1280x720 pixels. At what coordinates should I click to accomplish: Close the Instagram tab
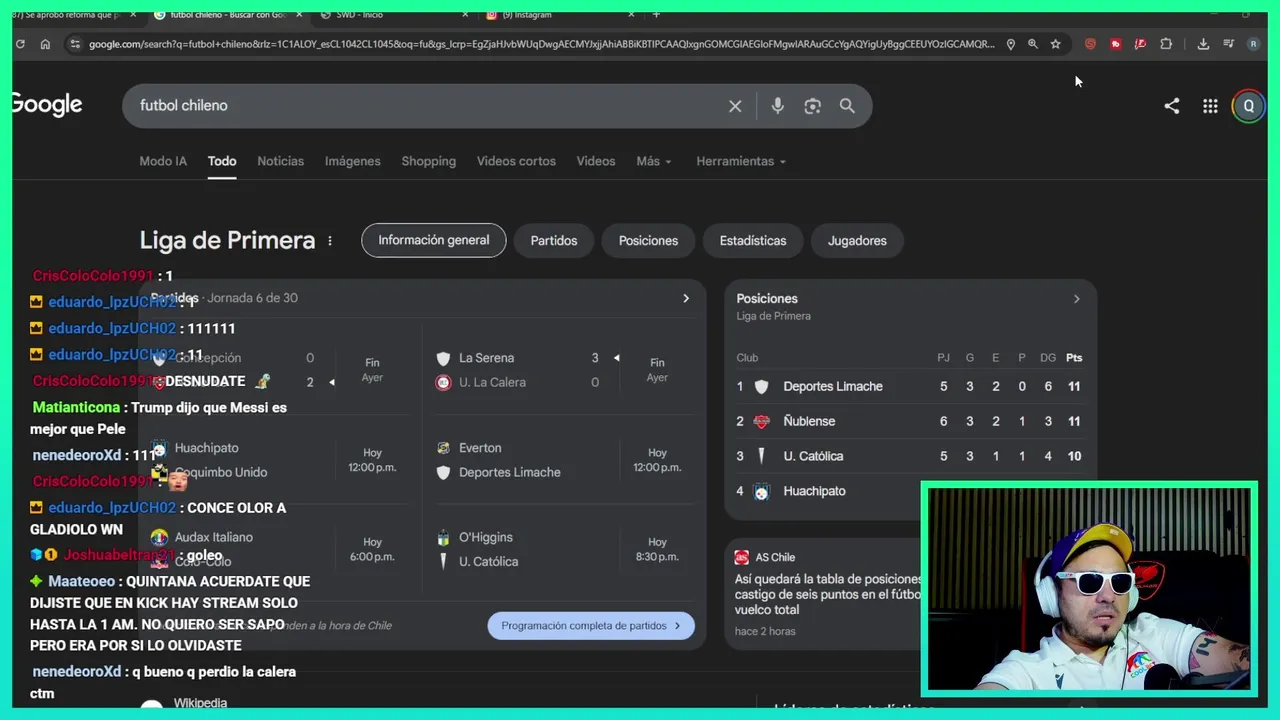point(631,15)
